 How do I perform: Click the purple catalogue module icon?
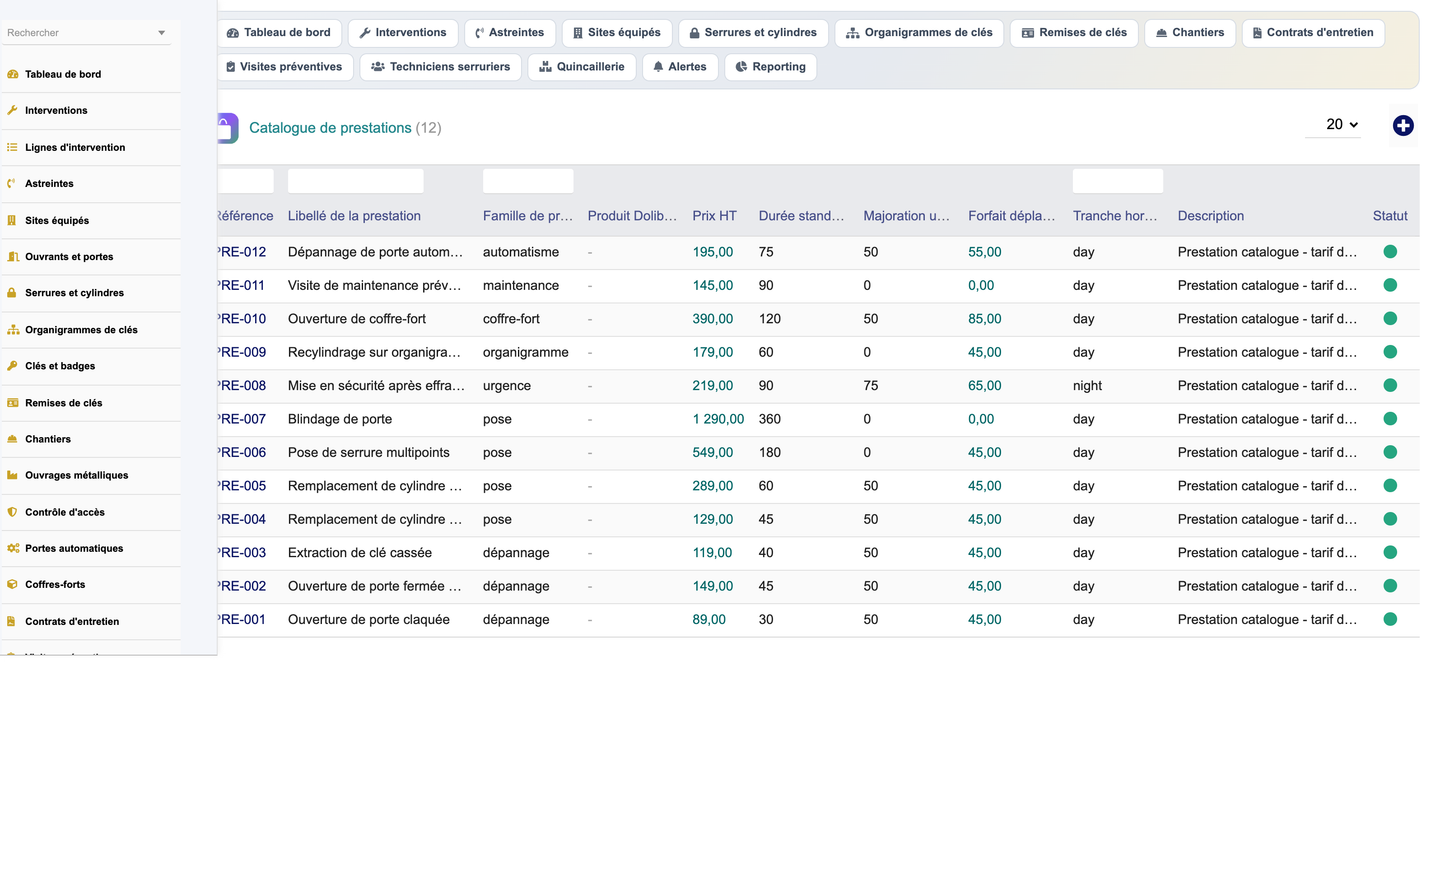click(228, 128)
